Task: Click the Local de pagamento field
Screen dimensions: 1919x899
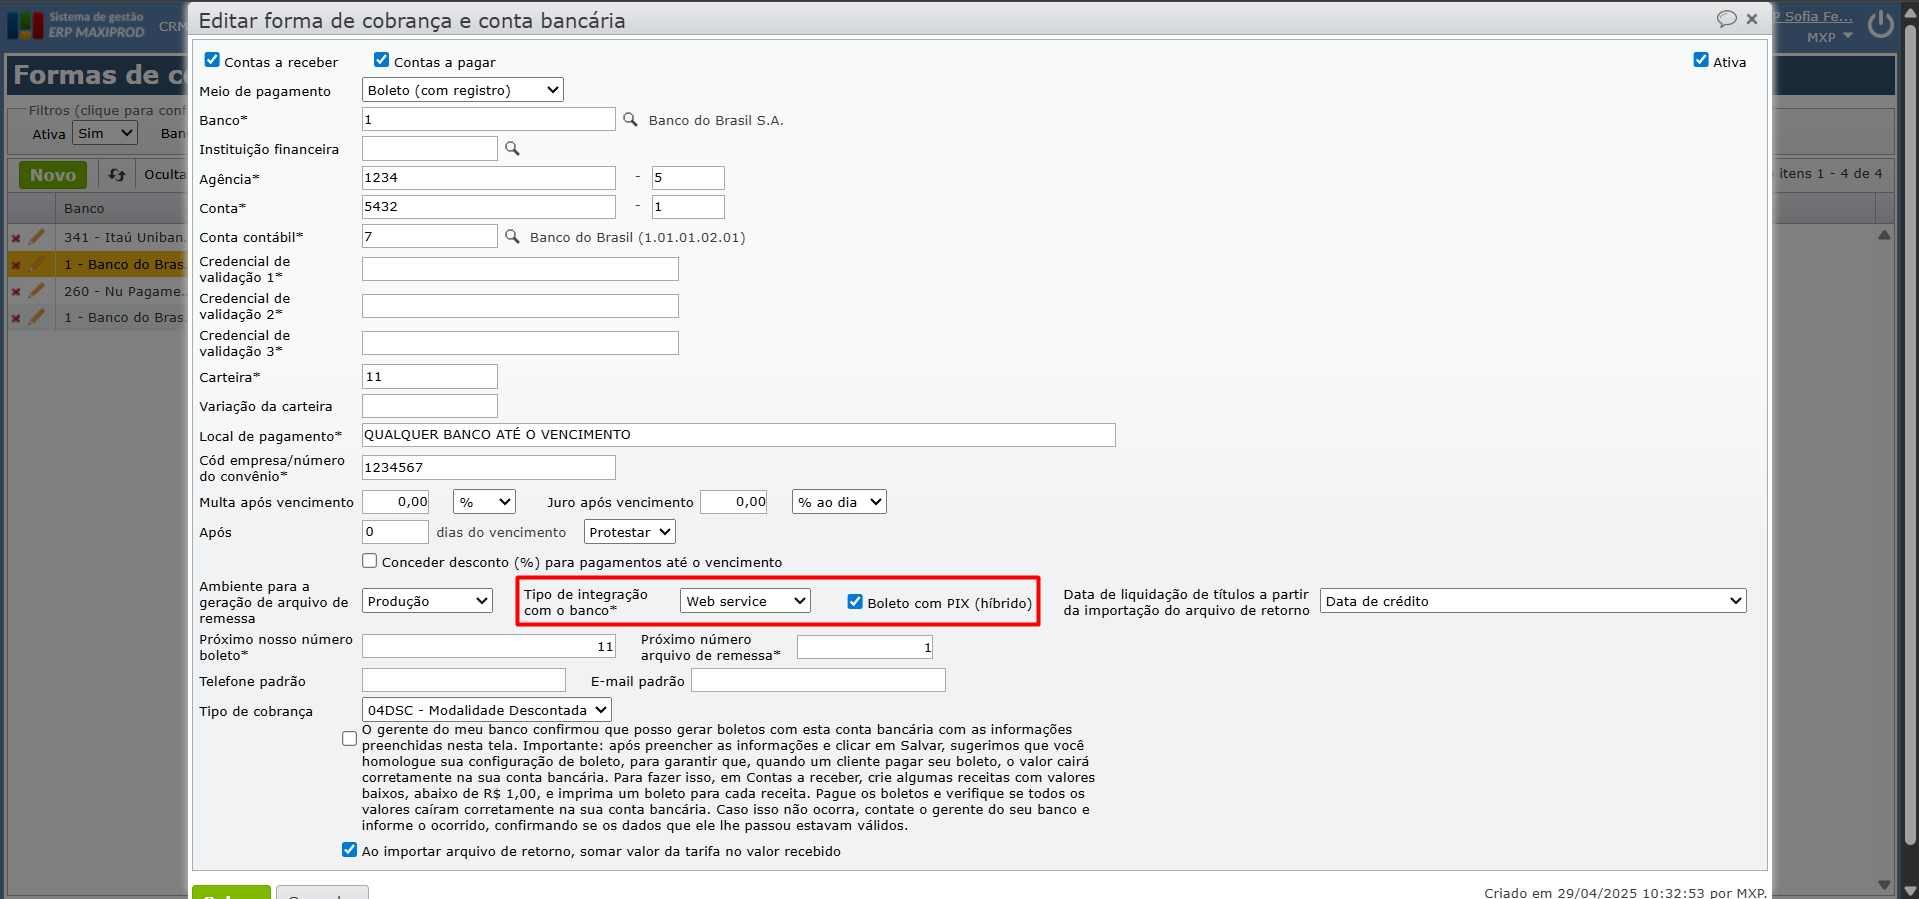Action: (x=739, y=435)
